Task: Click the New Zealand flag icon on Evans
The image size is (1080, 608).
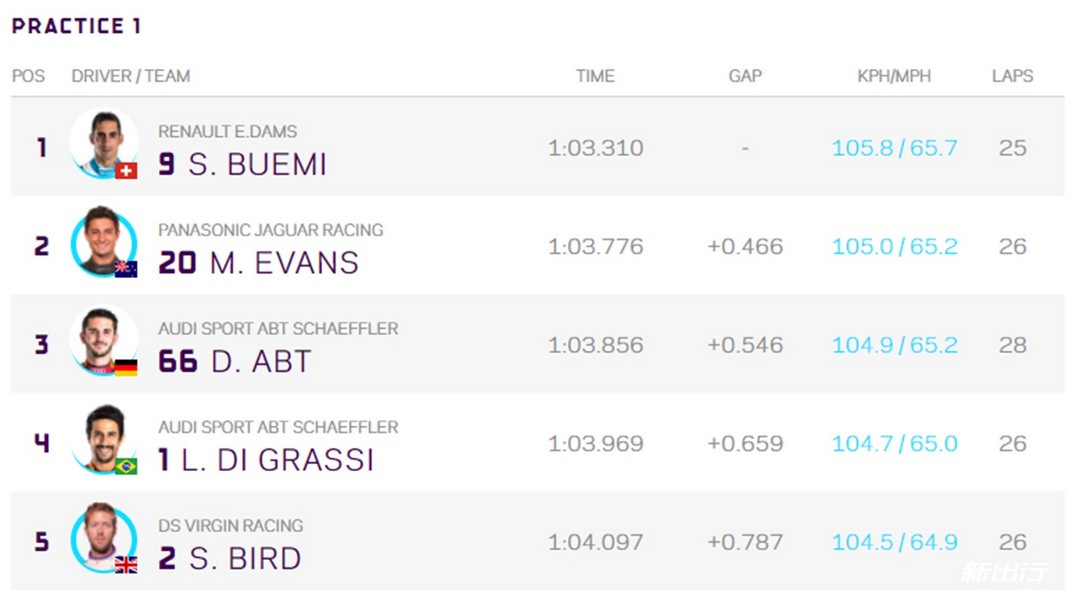Action: click(126, 269)
